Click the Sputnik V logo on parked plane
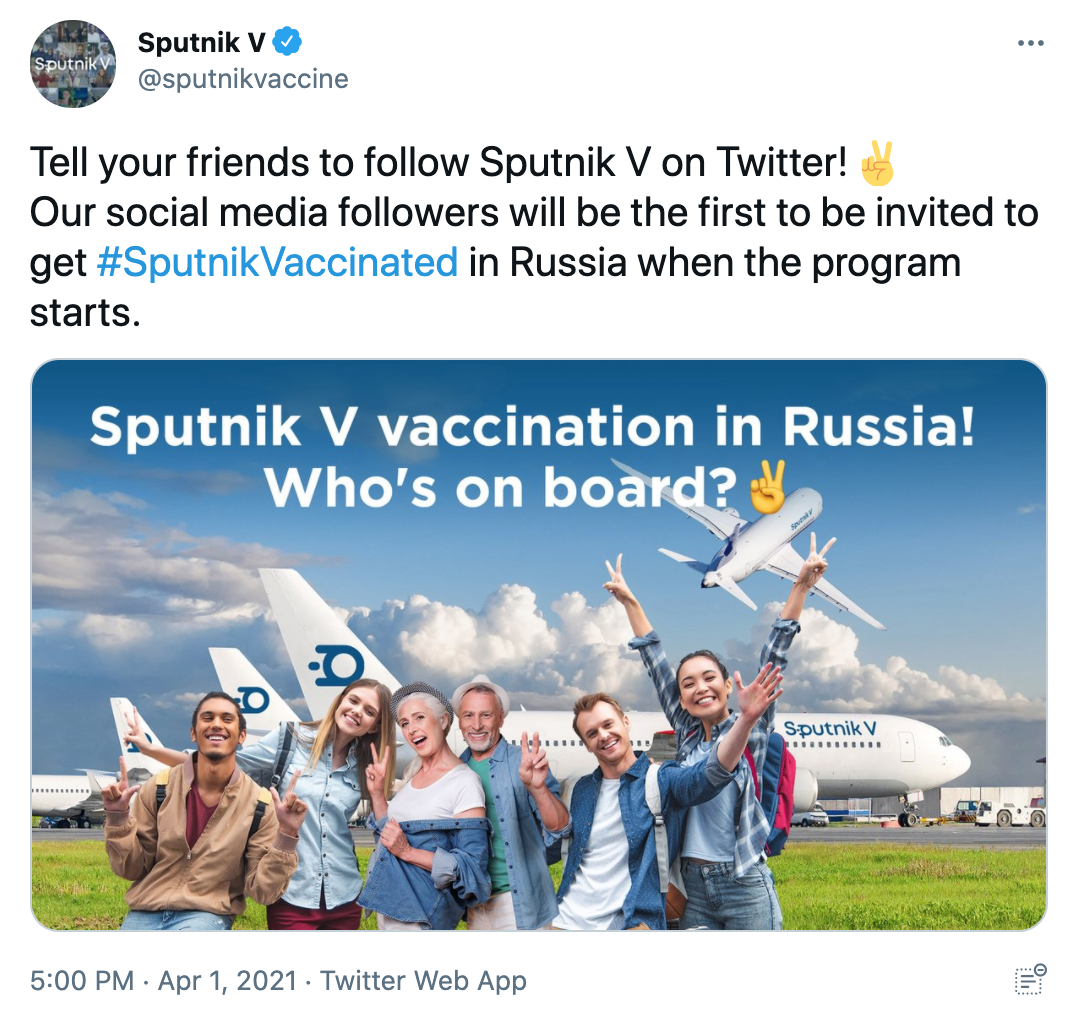This screenshot has width=1072, height=1026. tap(829, 729)
